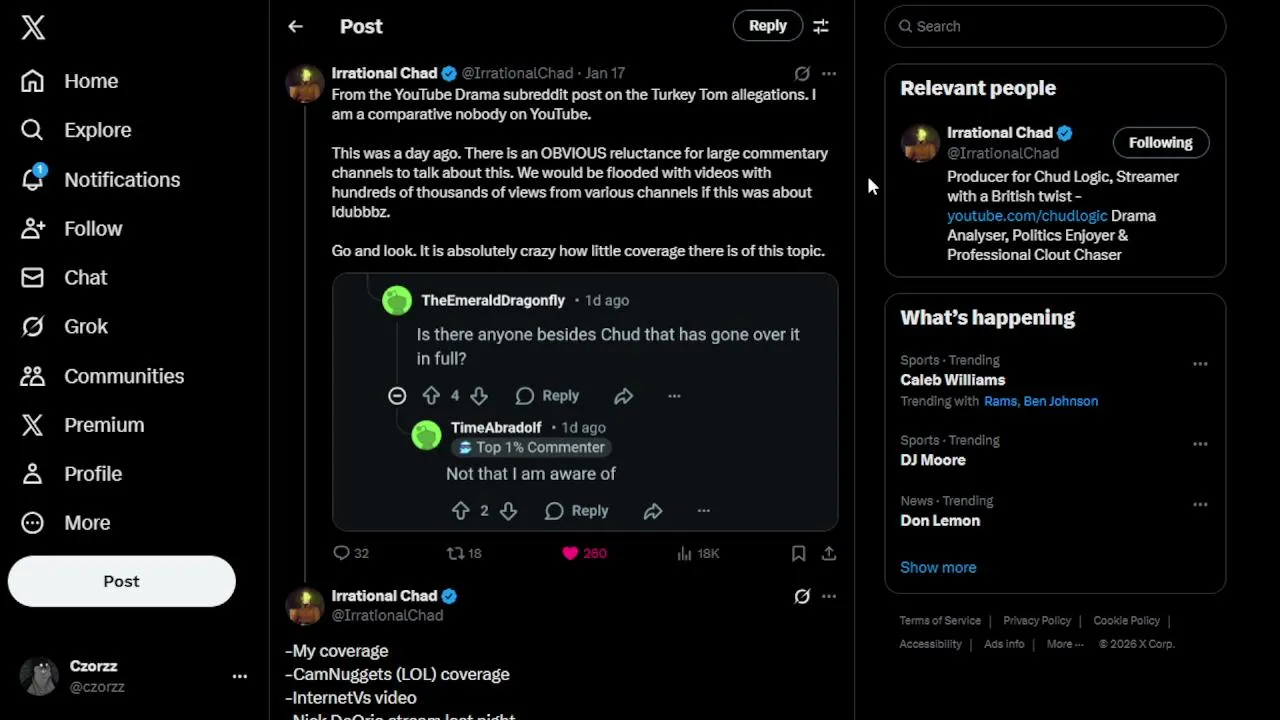Toggle the Following button for Irrational Chad

[1160, 143]
